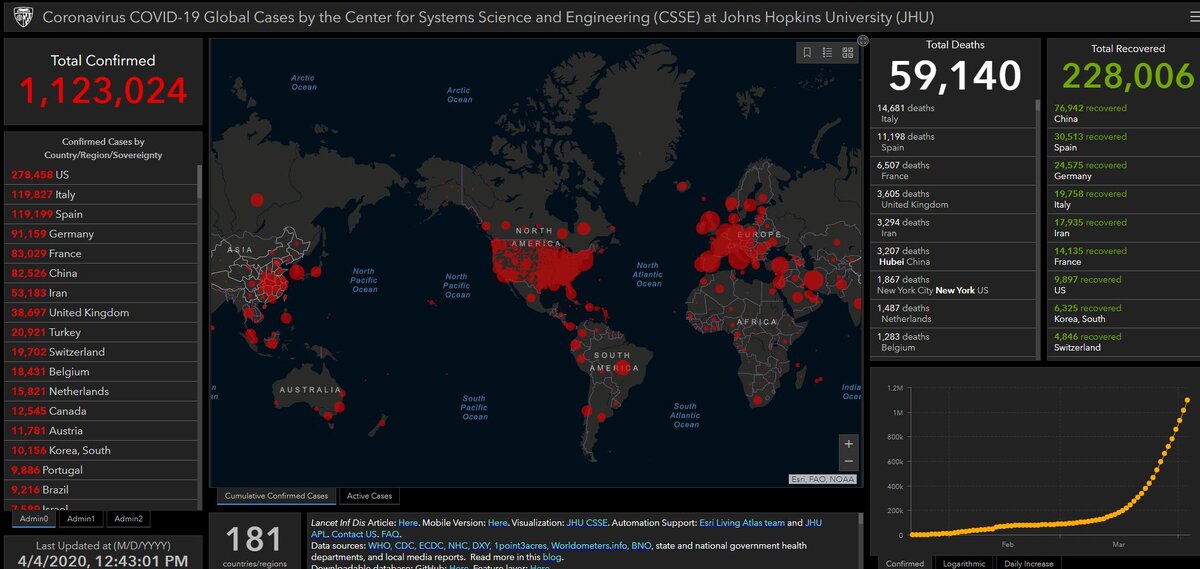1200x569 pixels.
Task: Open the FAQ link
Action: tap(391, 534)
